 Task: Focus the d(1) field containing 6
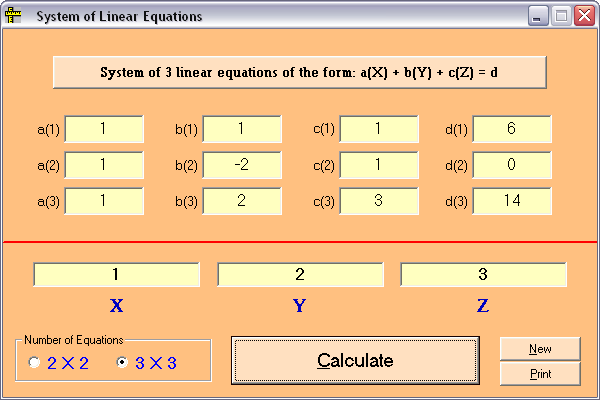coord(512,129)
